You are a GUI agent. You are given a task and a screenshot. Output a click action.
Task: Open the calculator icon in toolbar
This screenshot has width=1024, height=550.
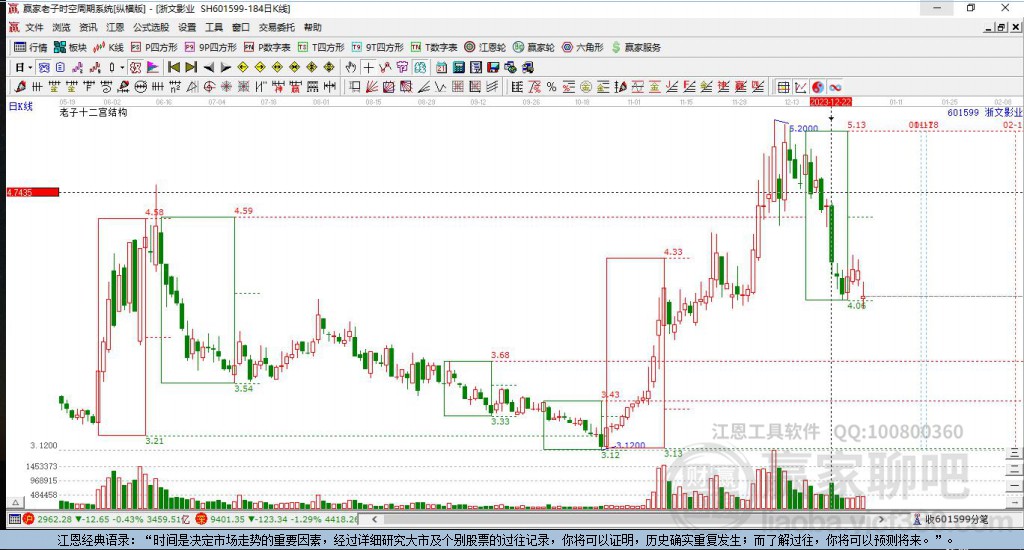458,67
